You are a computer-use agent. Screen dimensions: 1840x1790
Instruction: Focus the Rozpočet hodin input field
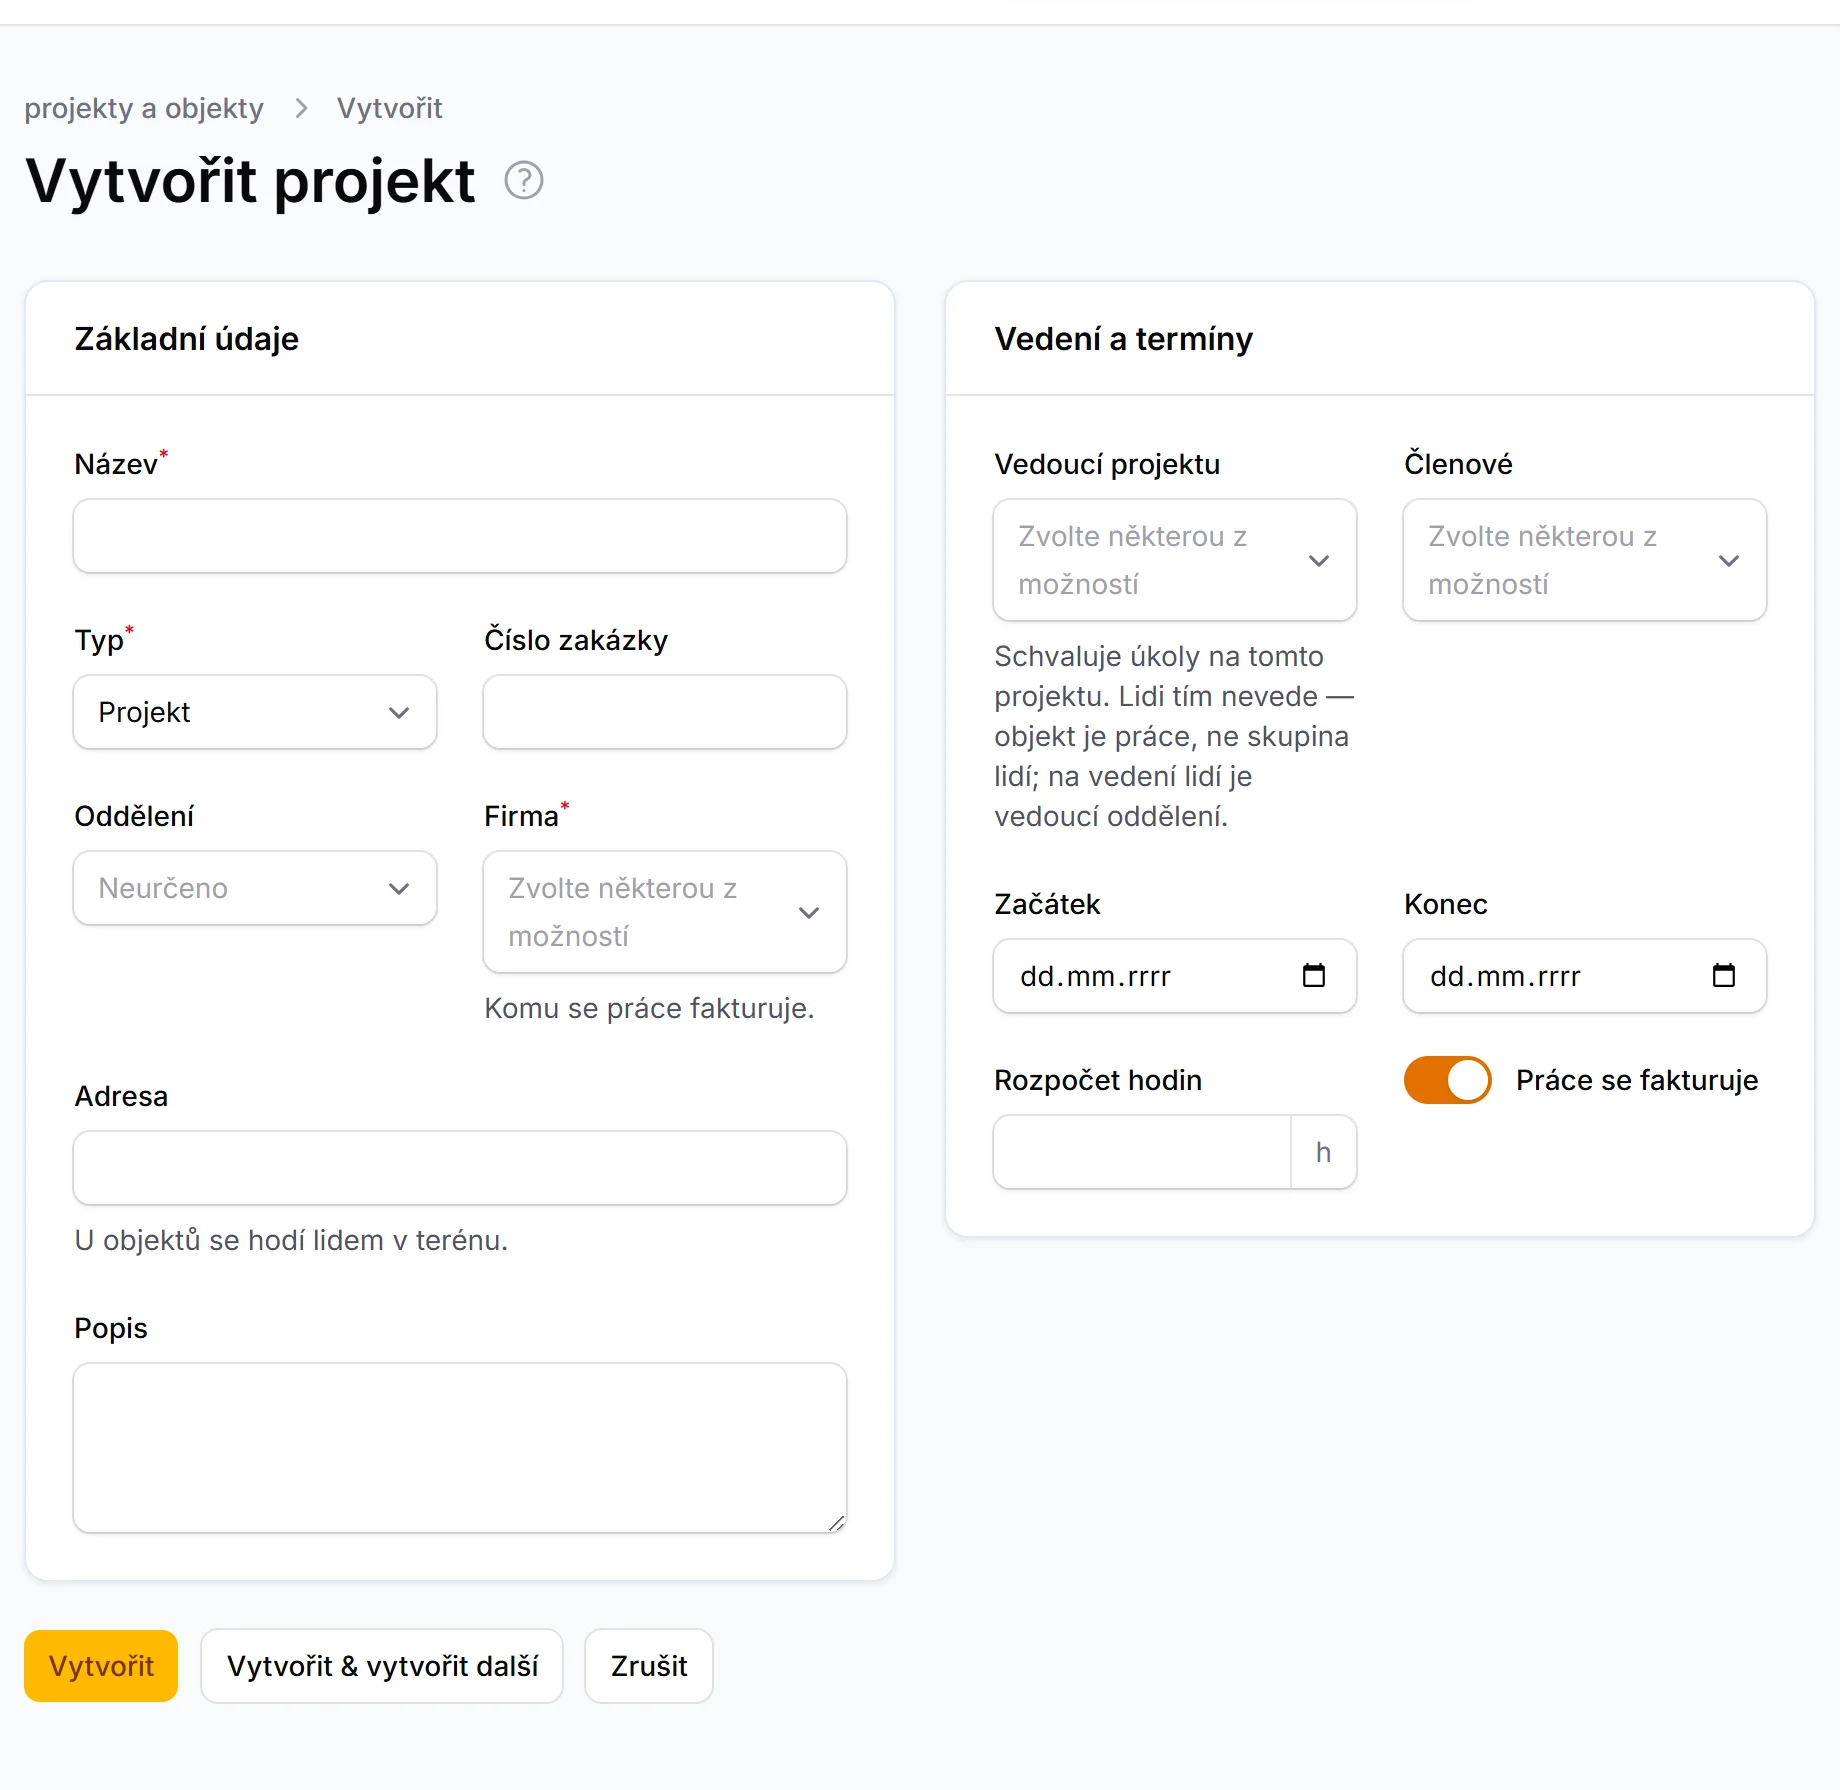[x=1142, y=1152]
